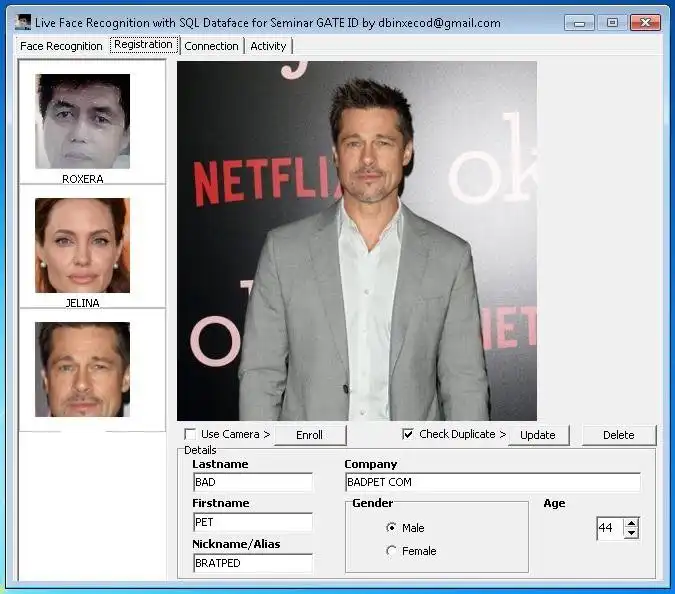675x594 pixels.
Task: Uncheck the Check Duplicate checkbox
Action: coord(408,434)
